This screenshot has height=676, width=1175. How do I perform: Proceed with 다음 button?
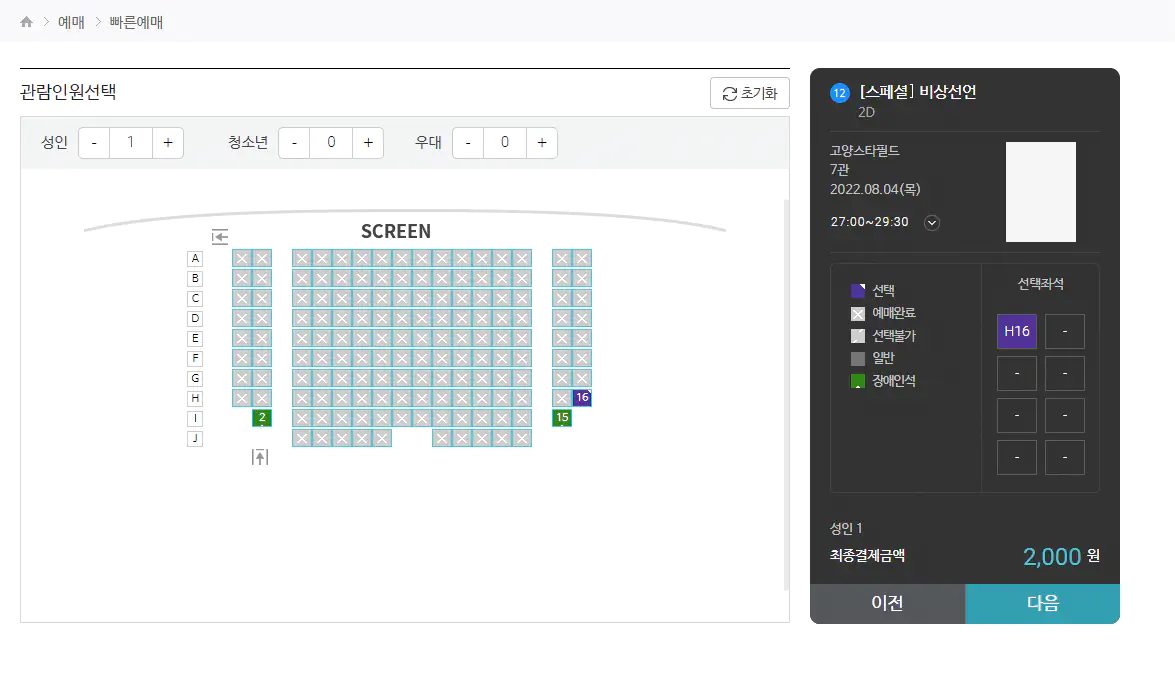tap(1042, 603)
